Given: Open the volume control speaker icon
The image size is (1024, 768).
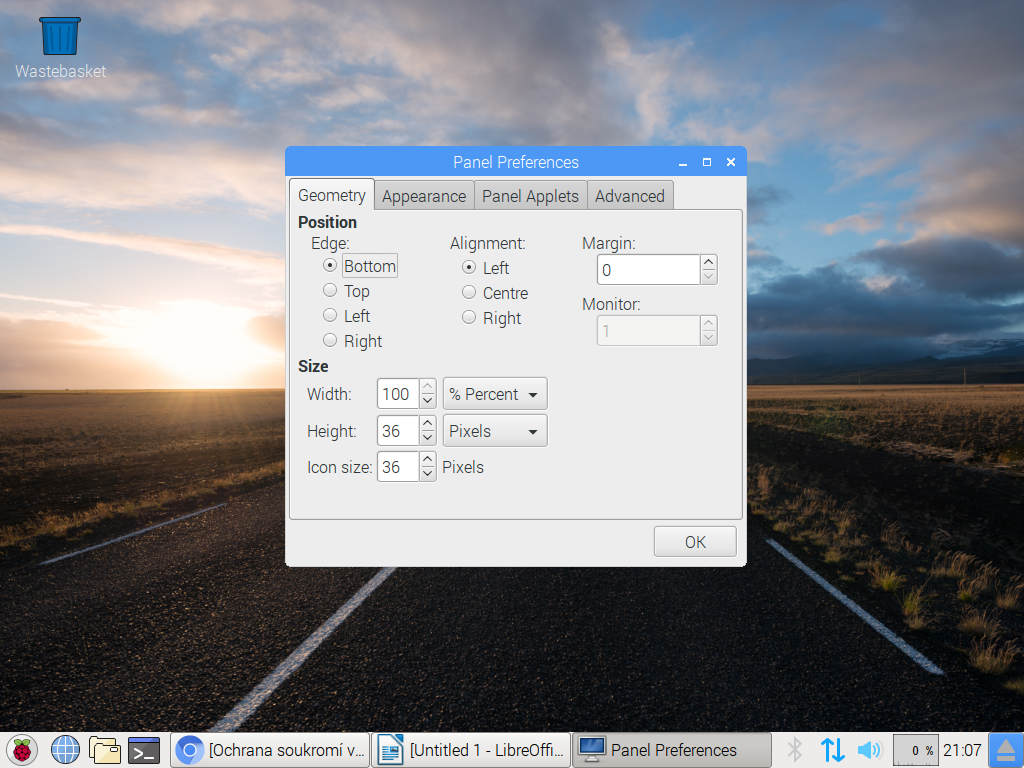Looking at the screenshot, I should [869, 750].
